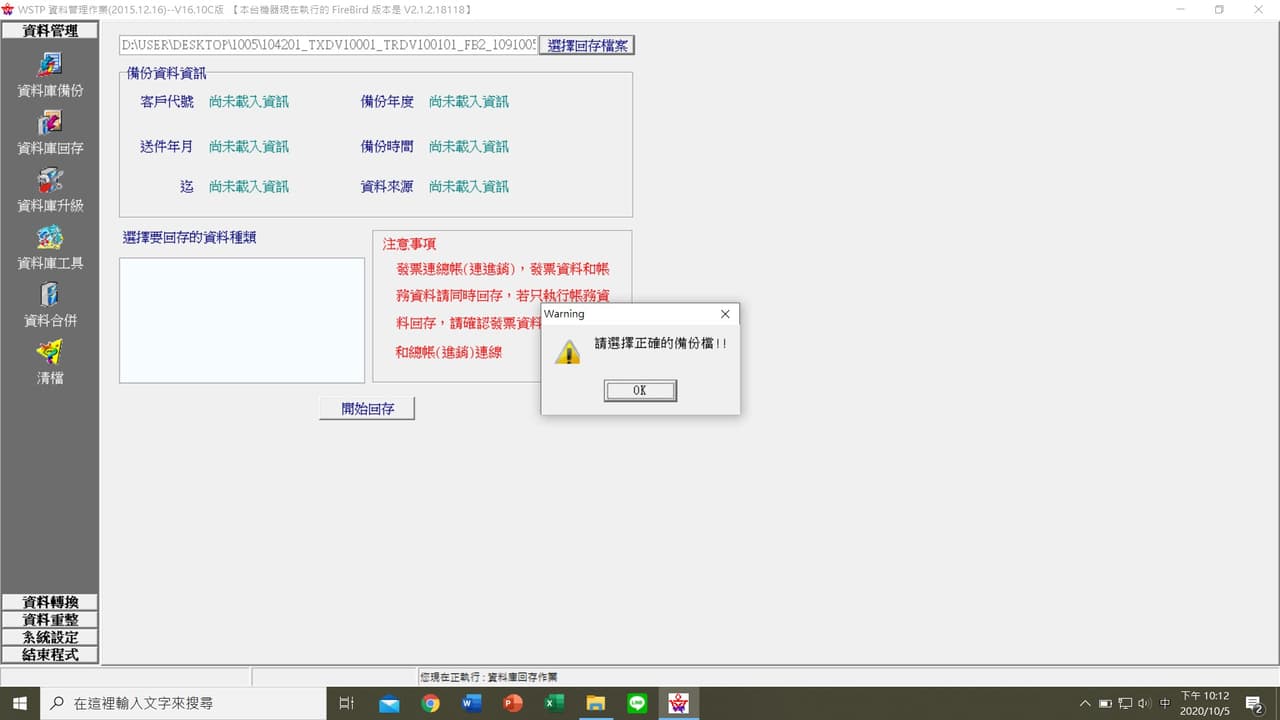
Task: Open the 資料合併 (data merge) function
Action: (49, 298)
